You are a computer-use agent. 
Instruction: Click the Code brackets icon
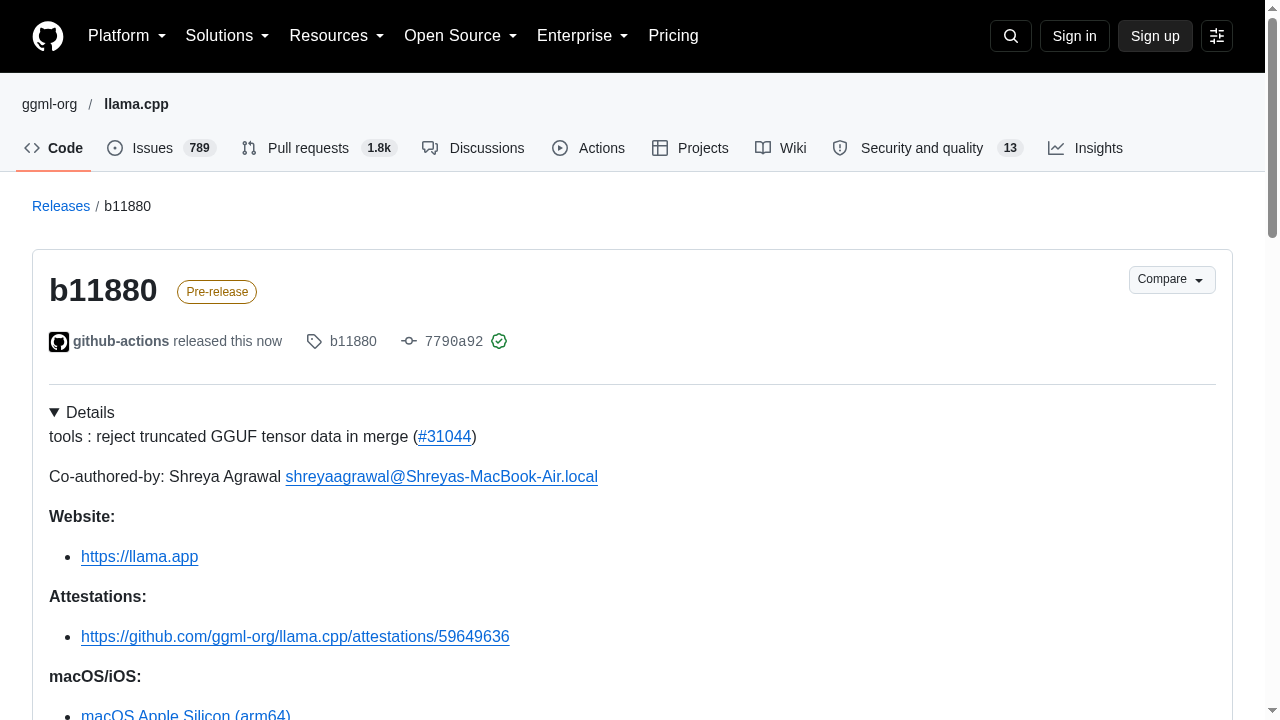click(x=32, y=148)
